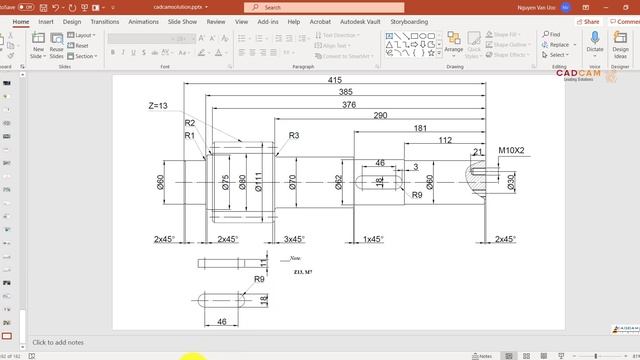Expand the Layout dropdown
Image resolution: width=640 pixels, height=360 pixels.
coord(81,35)
